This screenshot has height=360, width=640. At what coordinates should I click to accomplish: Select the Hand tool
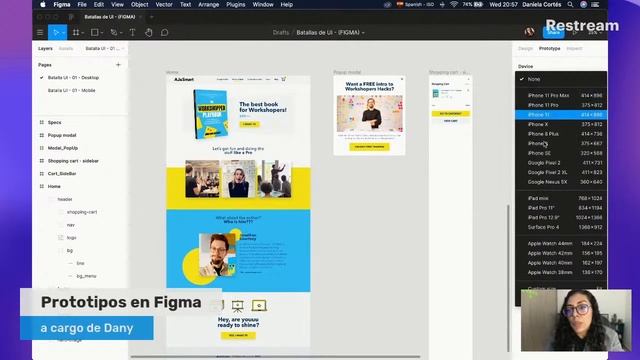[x=149, y=33]
